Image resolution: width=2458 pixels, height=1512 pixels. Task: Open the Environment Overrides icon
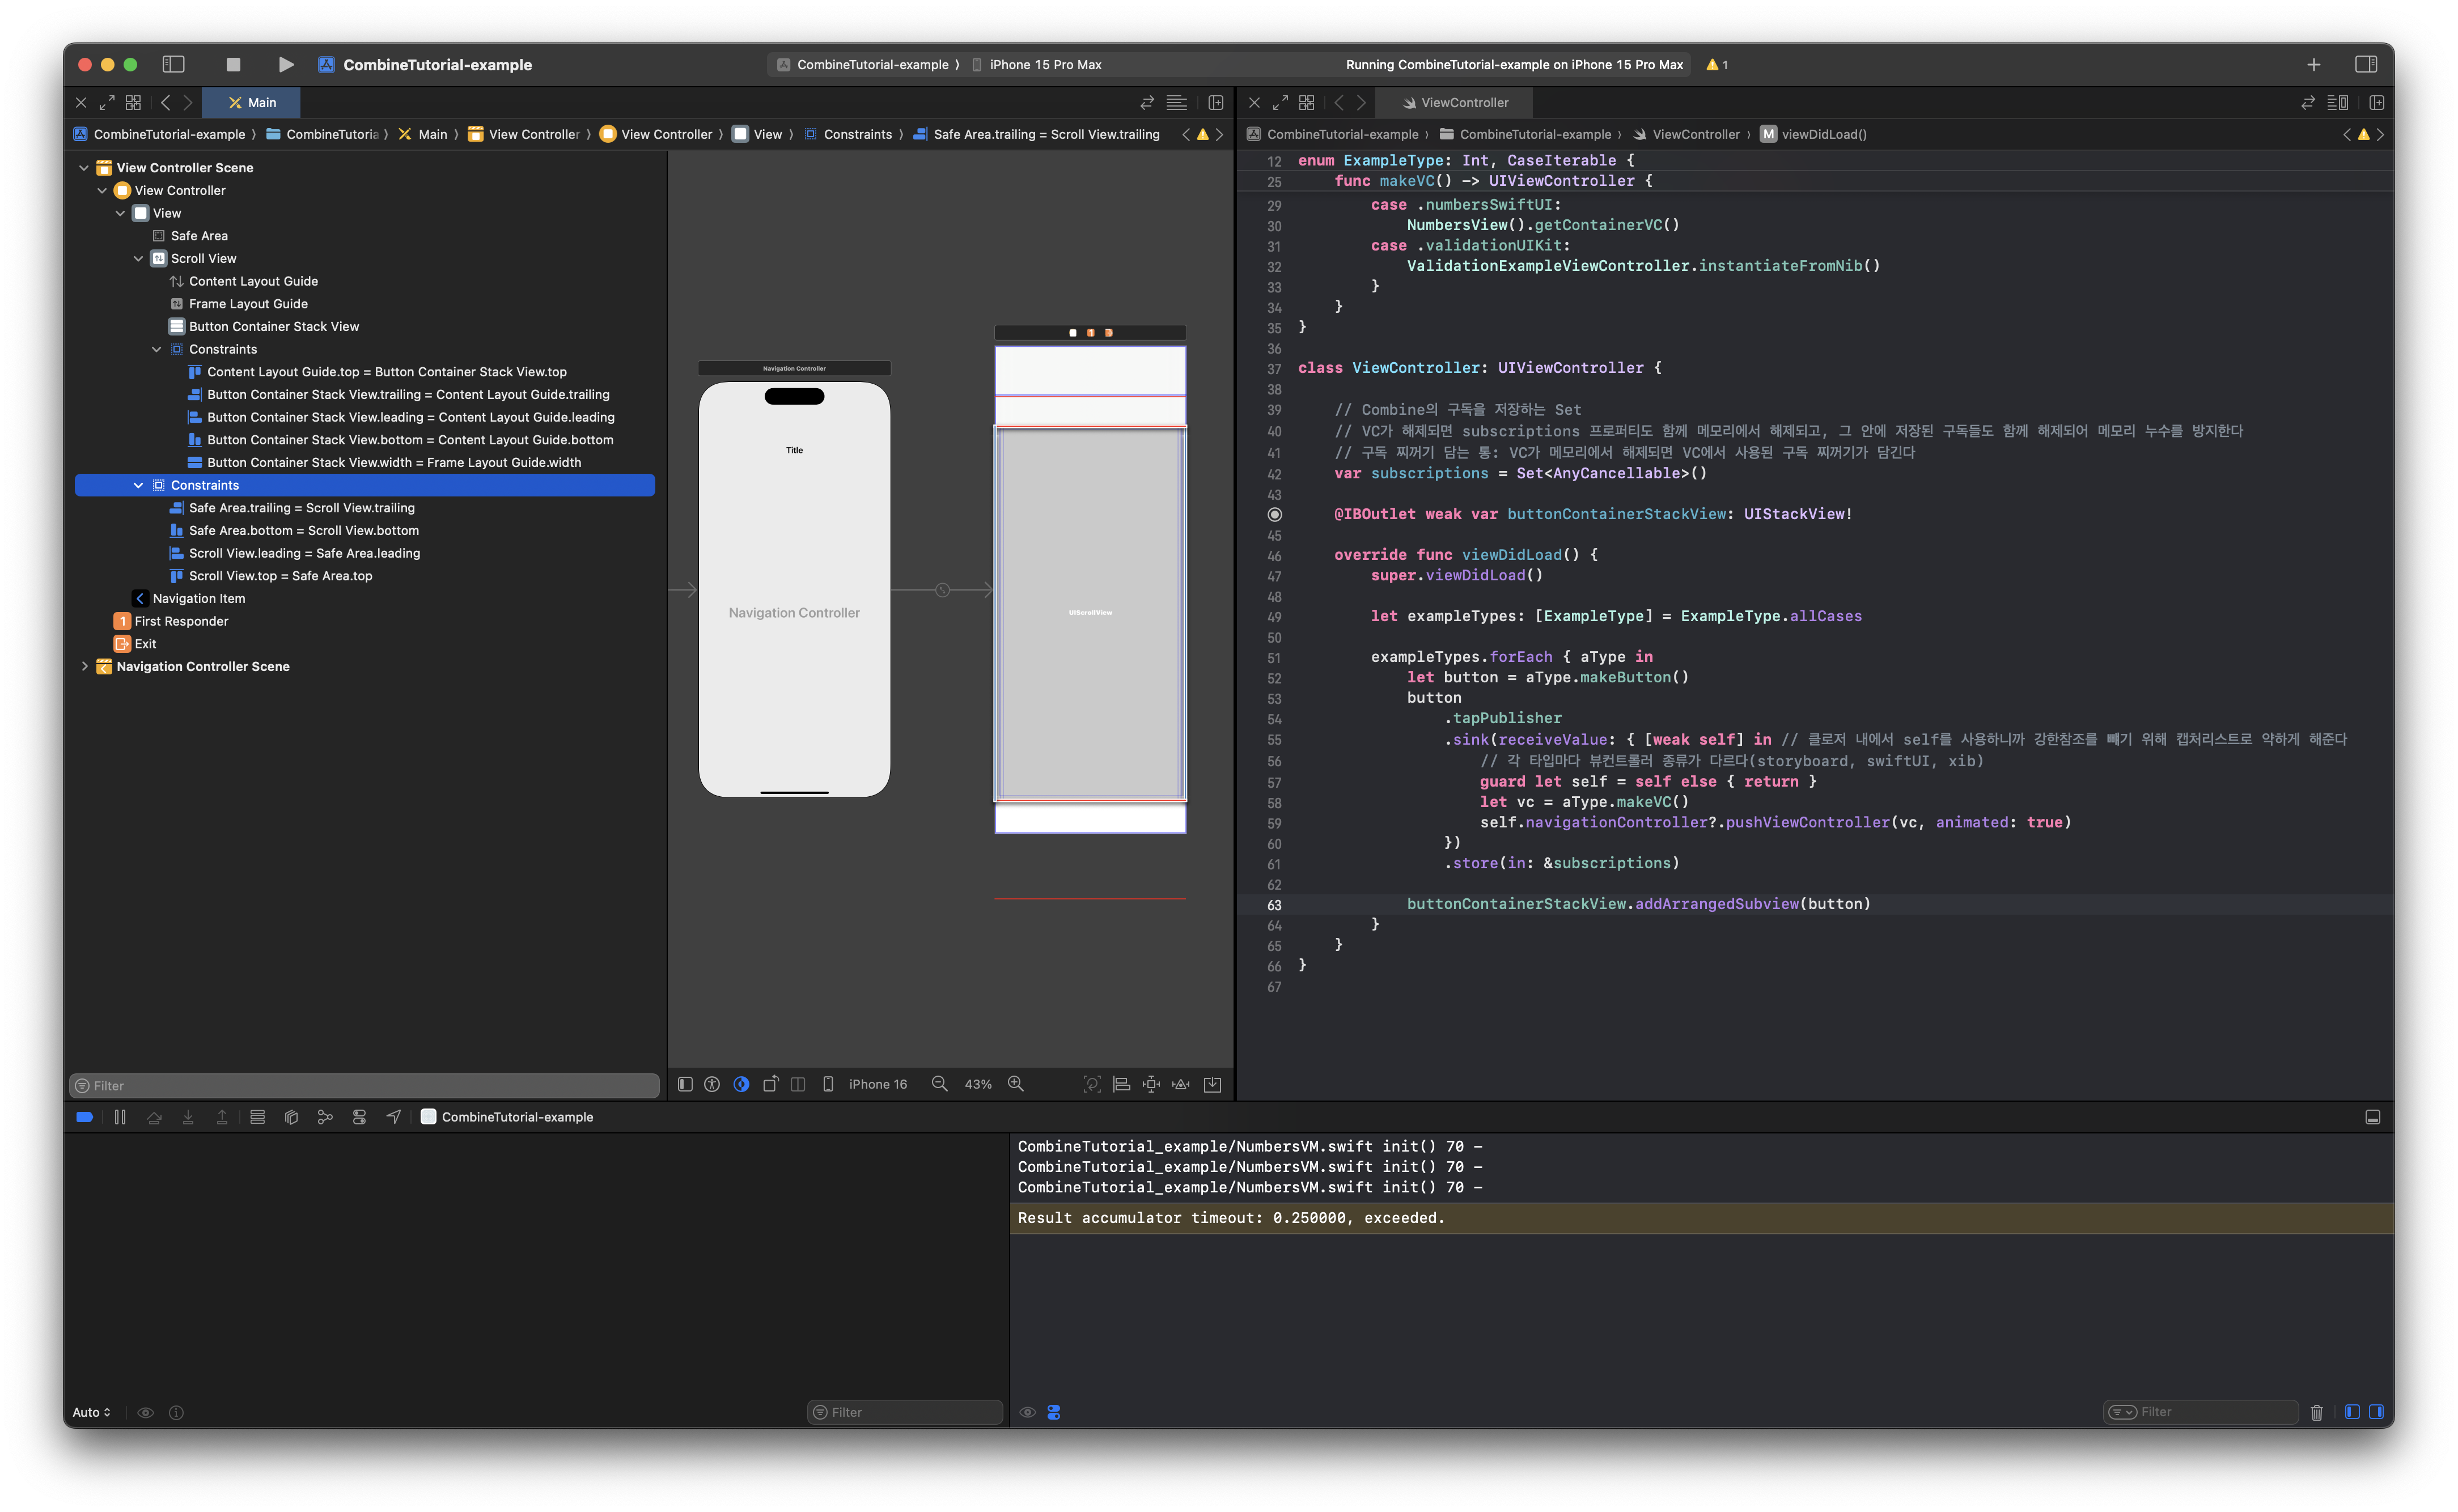click(x=359, y=1117)
